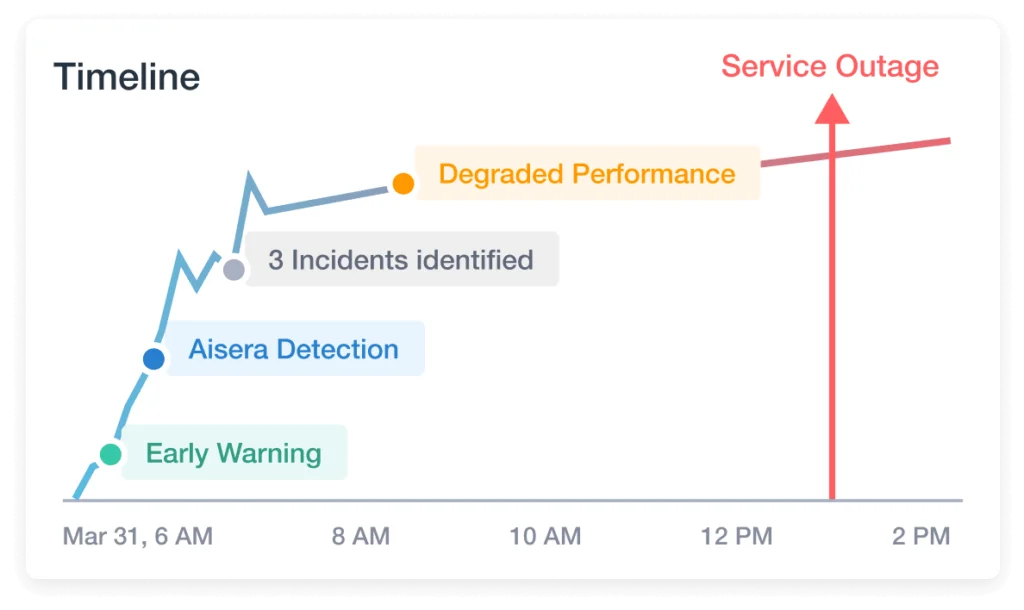Select the 2 PM axis label
1024x610 pixels.
pos(920,536)
